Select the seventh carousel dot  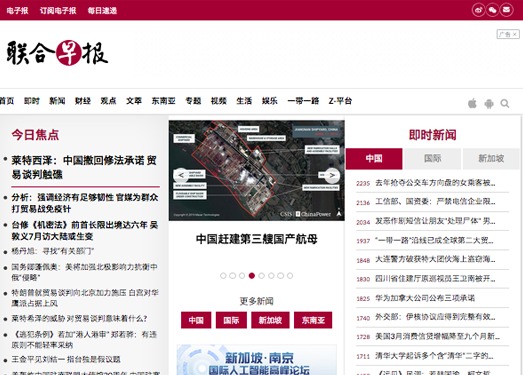click(281, 276)
